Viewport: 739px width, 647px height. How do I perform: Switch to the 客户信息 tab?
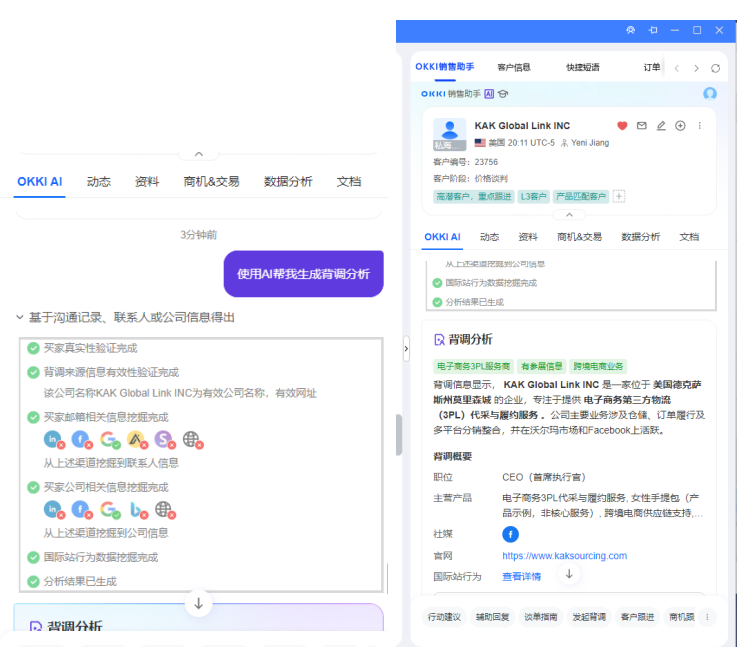click(x=514, y=68)
